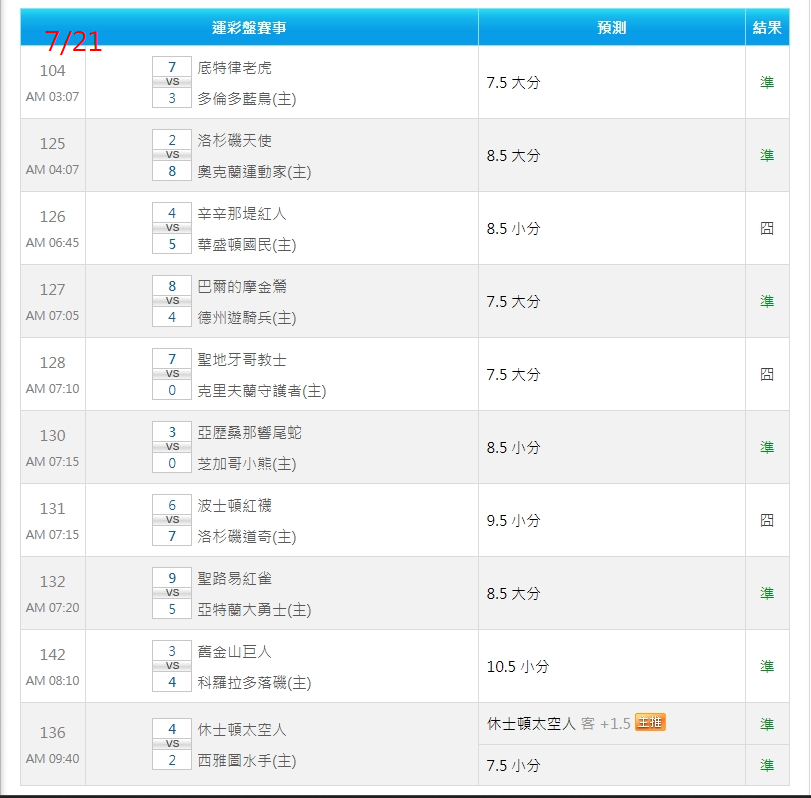811x798 pixels.
Task: Click the green 準 result for game 104
Action: click(767, 82)
